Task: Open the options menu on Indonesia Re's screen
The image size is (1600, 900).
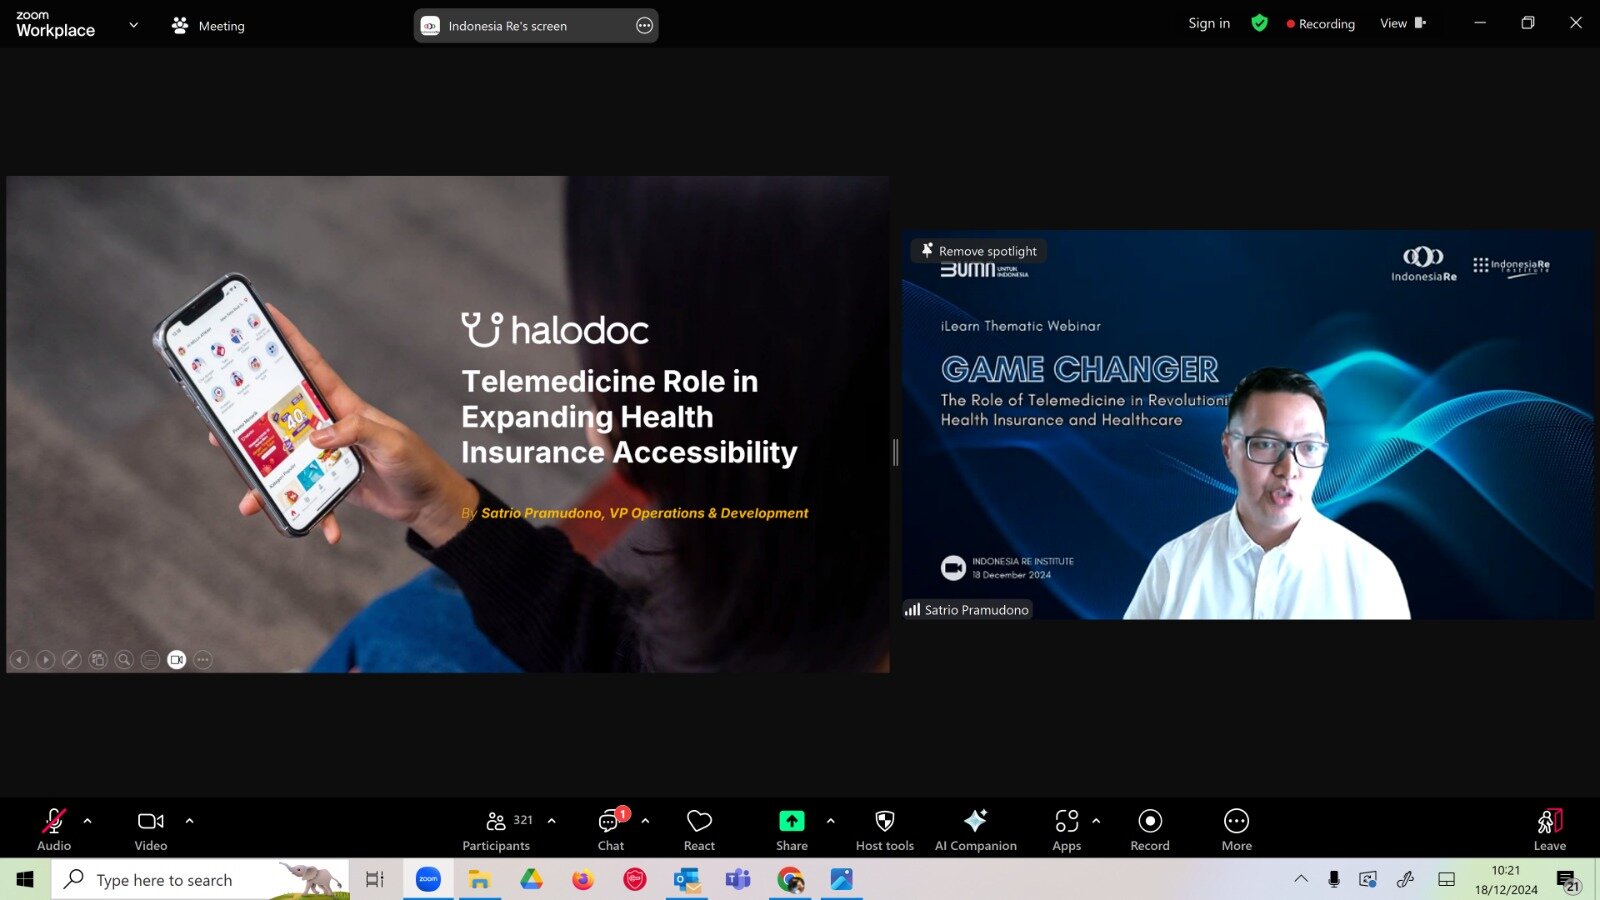Action: point(644,26)
